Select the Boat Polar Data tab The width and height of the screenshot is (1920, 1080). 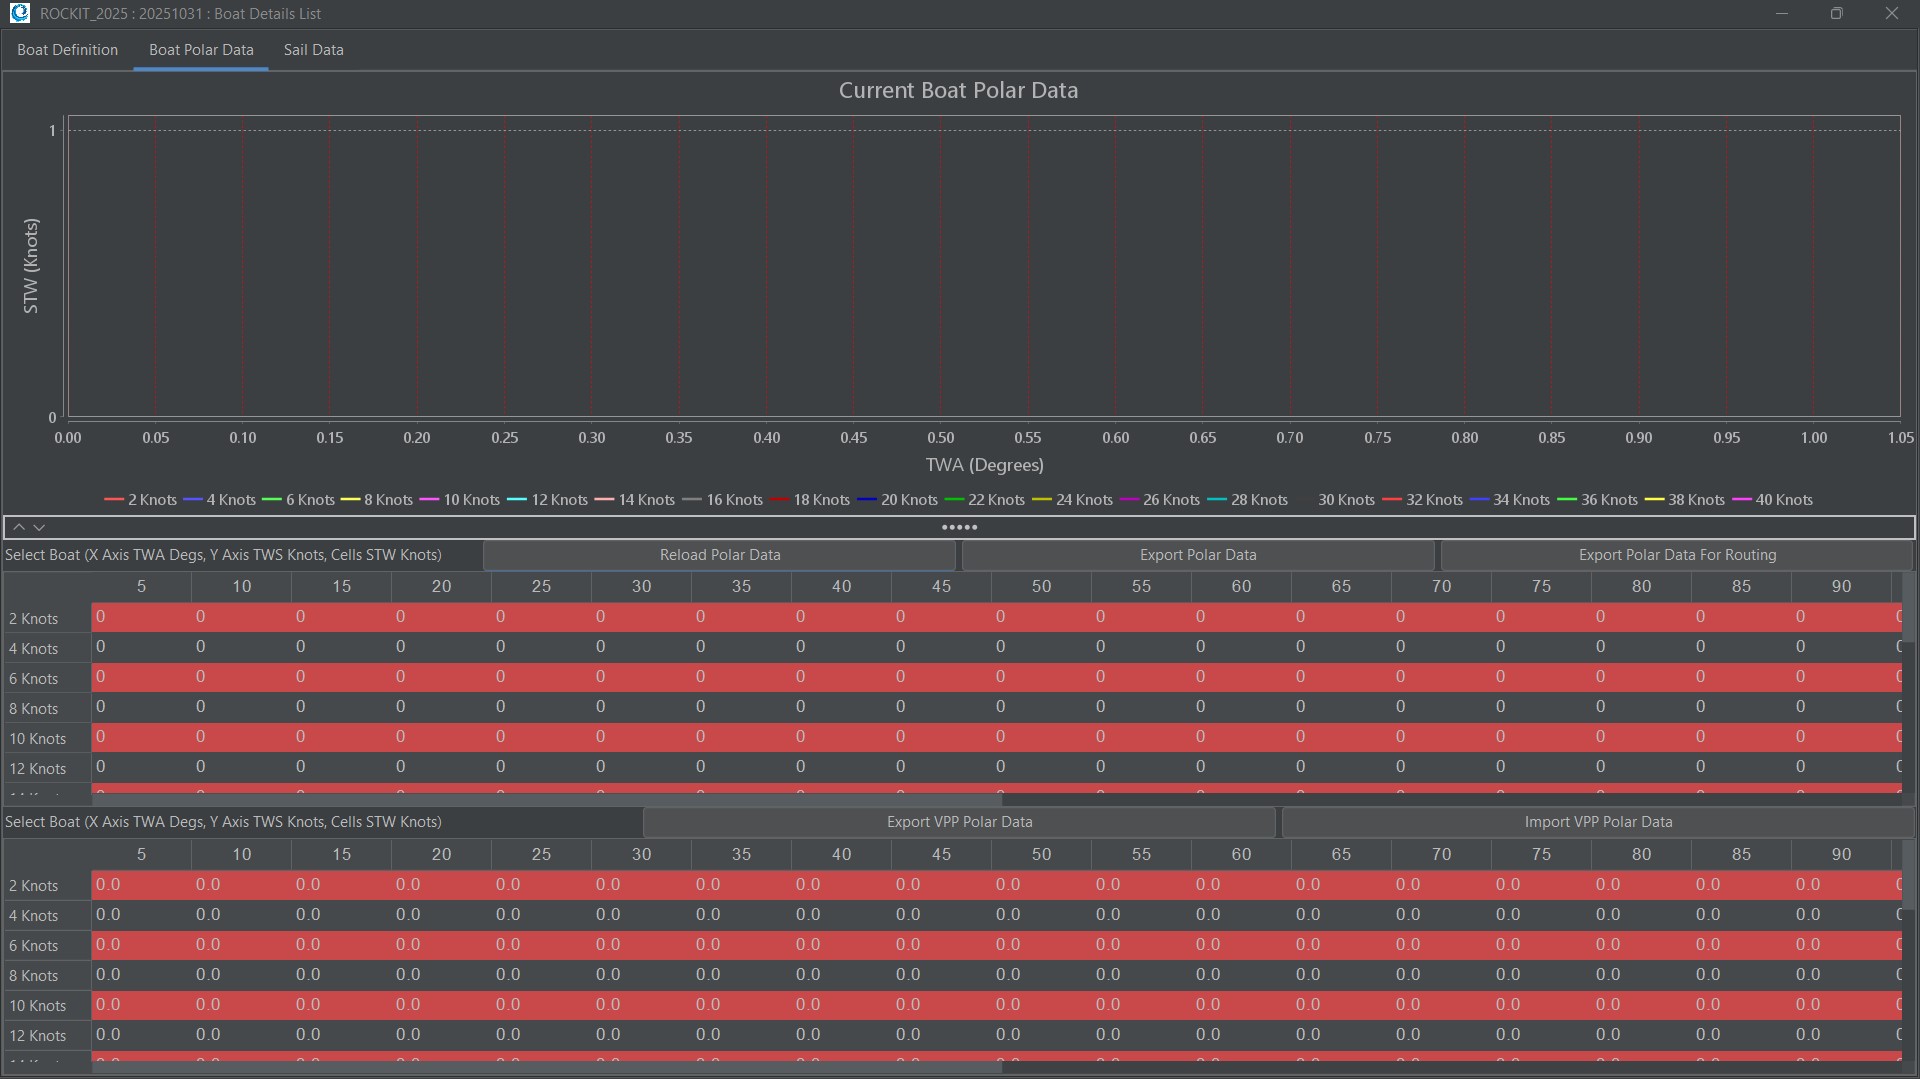(x=201, y=50)
